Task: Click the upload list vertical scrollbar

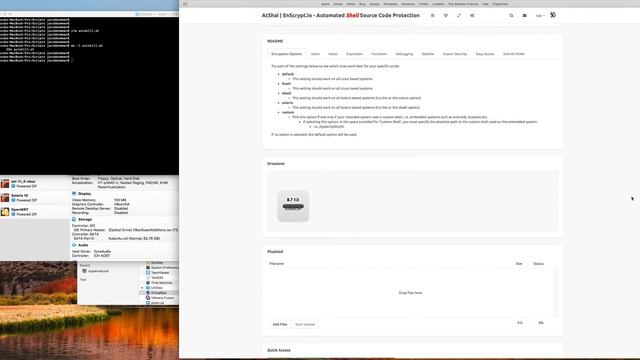Action: [556, 293]
